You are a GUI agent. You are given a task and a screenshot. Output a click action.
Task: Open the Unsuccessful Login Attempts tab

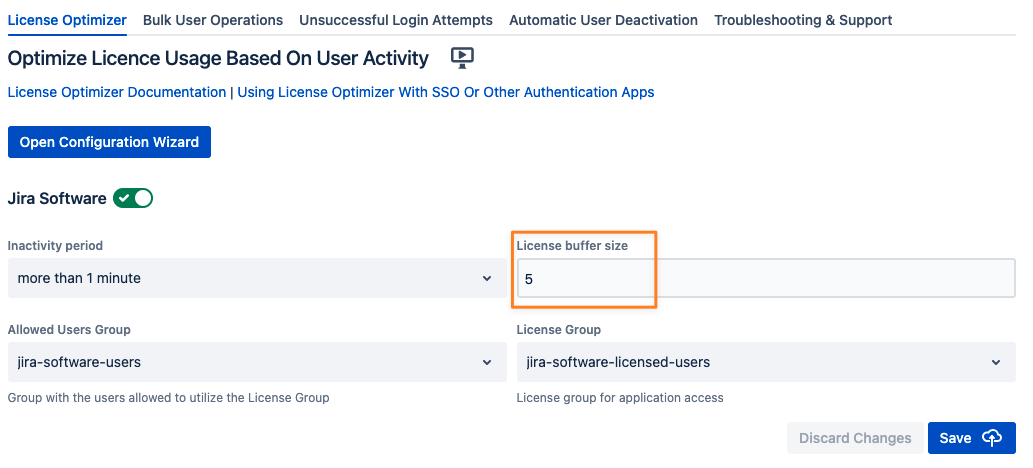[396, 20]
